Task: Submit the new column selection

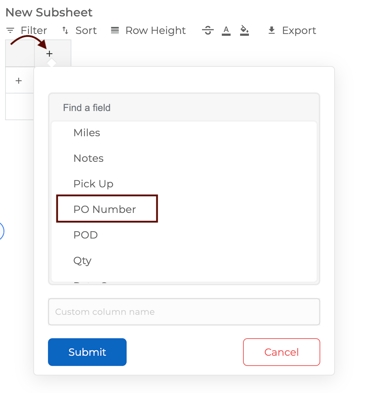Action: tap(87, 352)
